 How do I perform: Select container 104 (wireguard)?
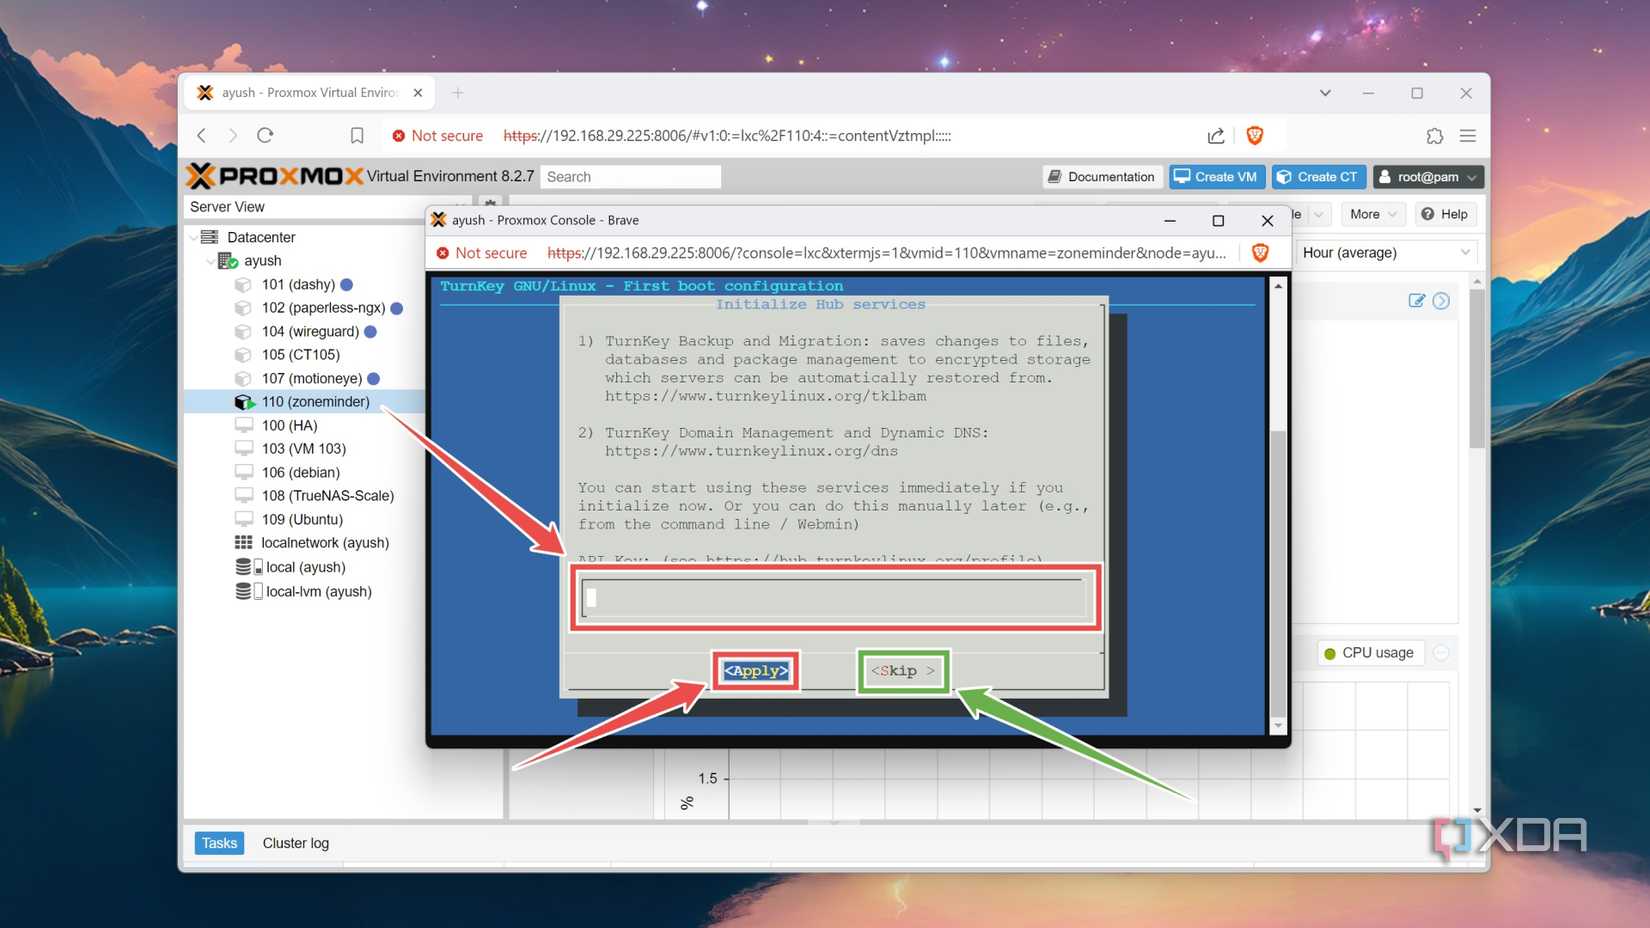pos(310,332)
